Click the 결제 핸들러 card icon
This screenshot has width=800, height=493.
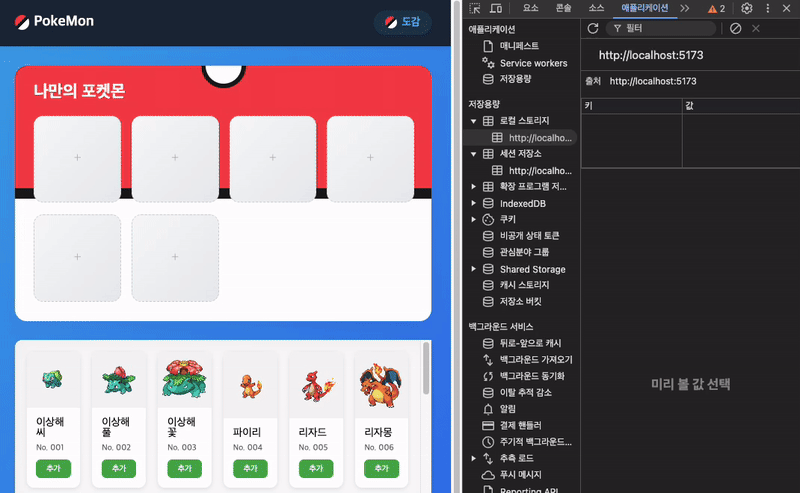pyautogui.click(x=488, y=426)
